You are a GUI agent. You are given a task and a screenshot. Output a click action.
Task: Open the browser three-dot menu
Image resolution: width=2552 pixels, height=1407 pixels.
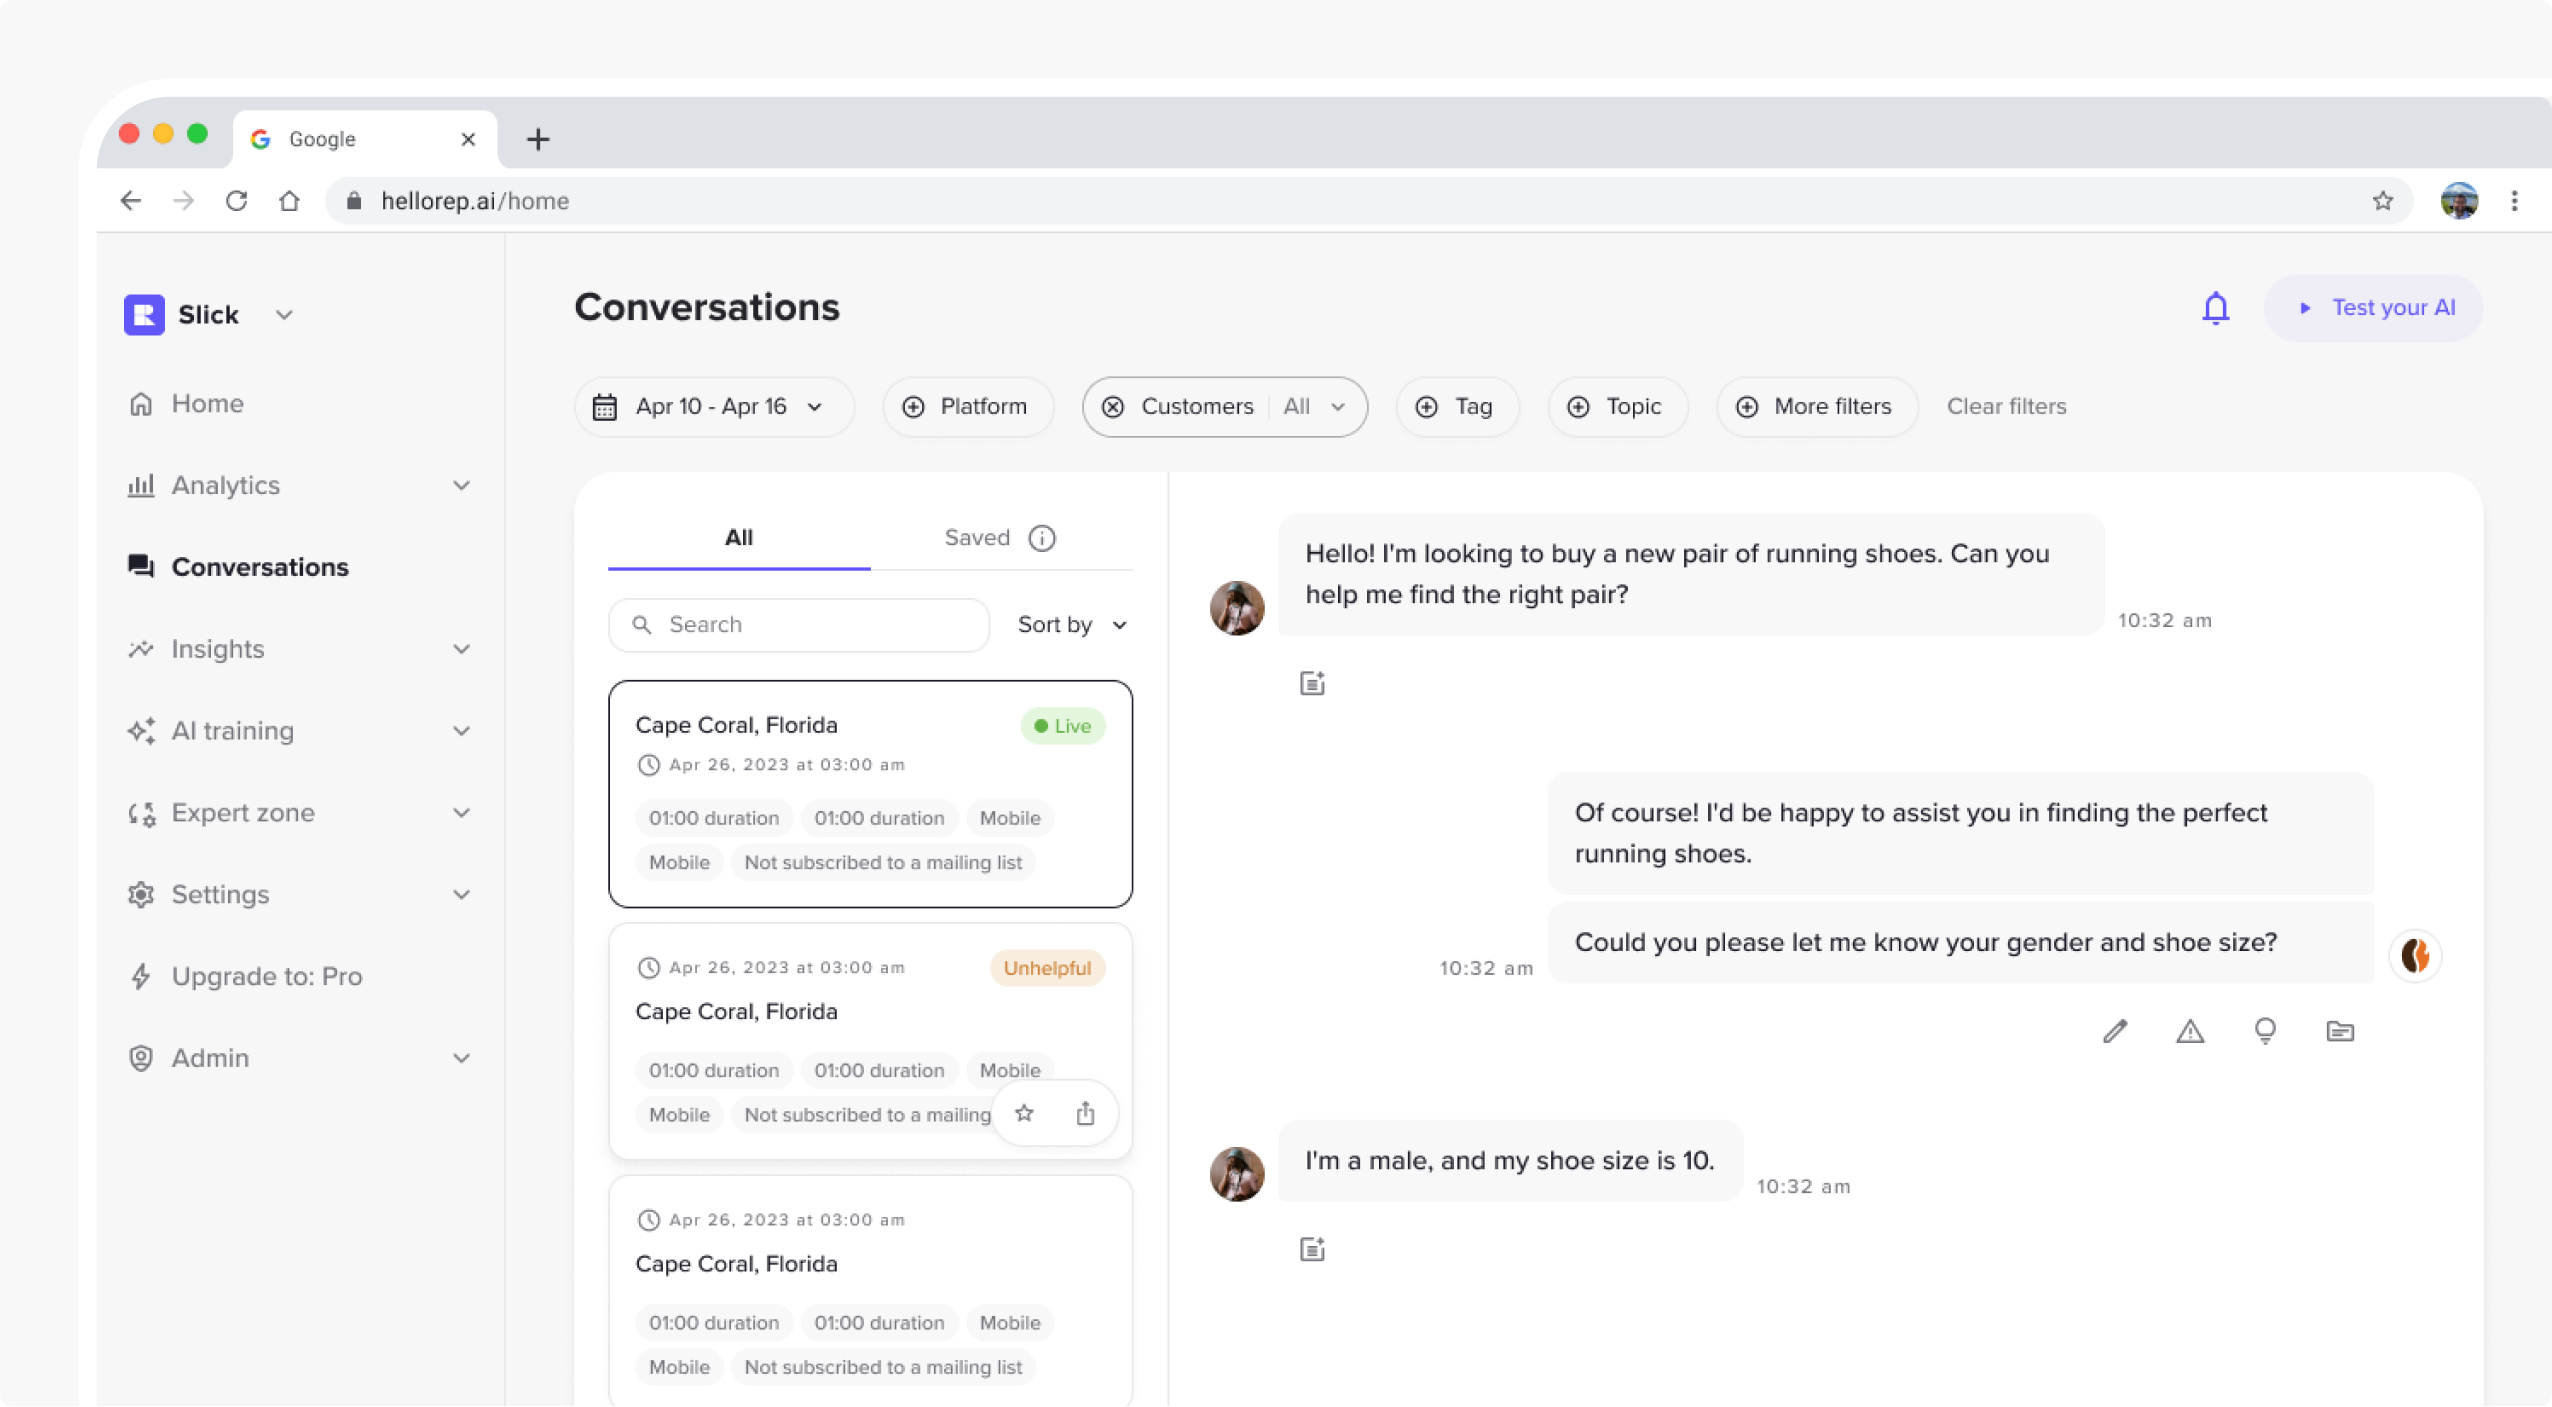(2514, 201)
